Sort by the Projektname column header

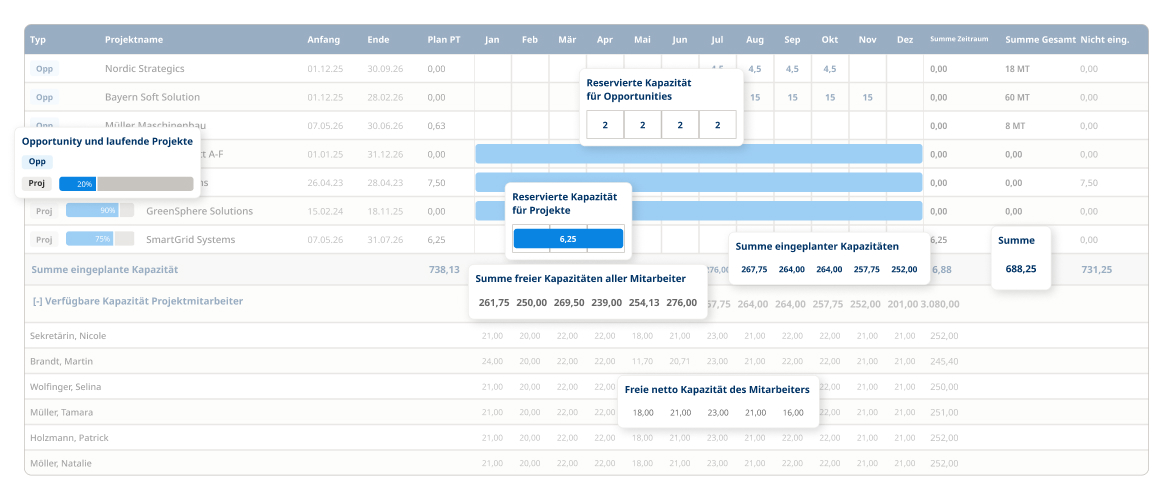pos(134,40)
